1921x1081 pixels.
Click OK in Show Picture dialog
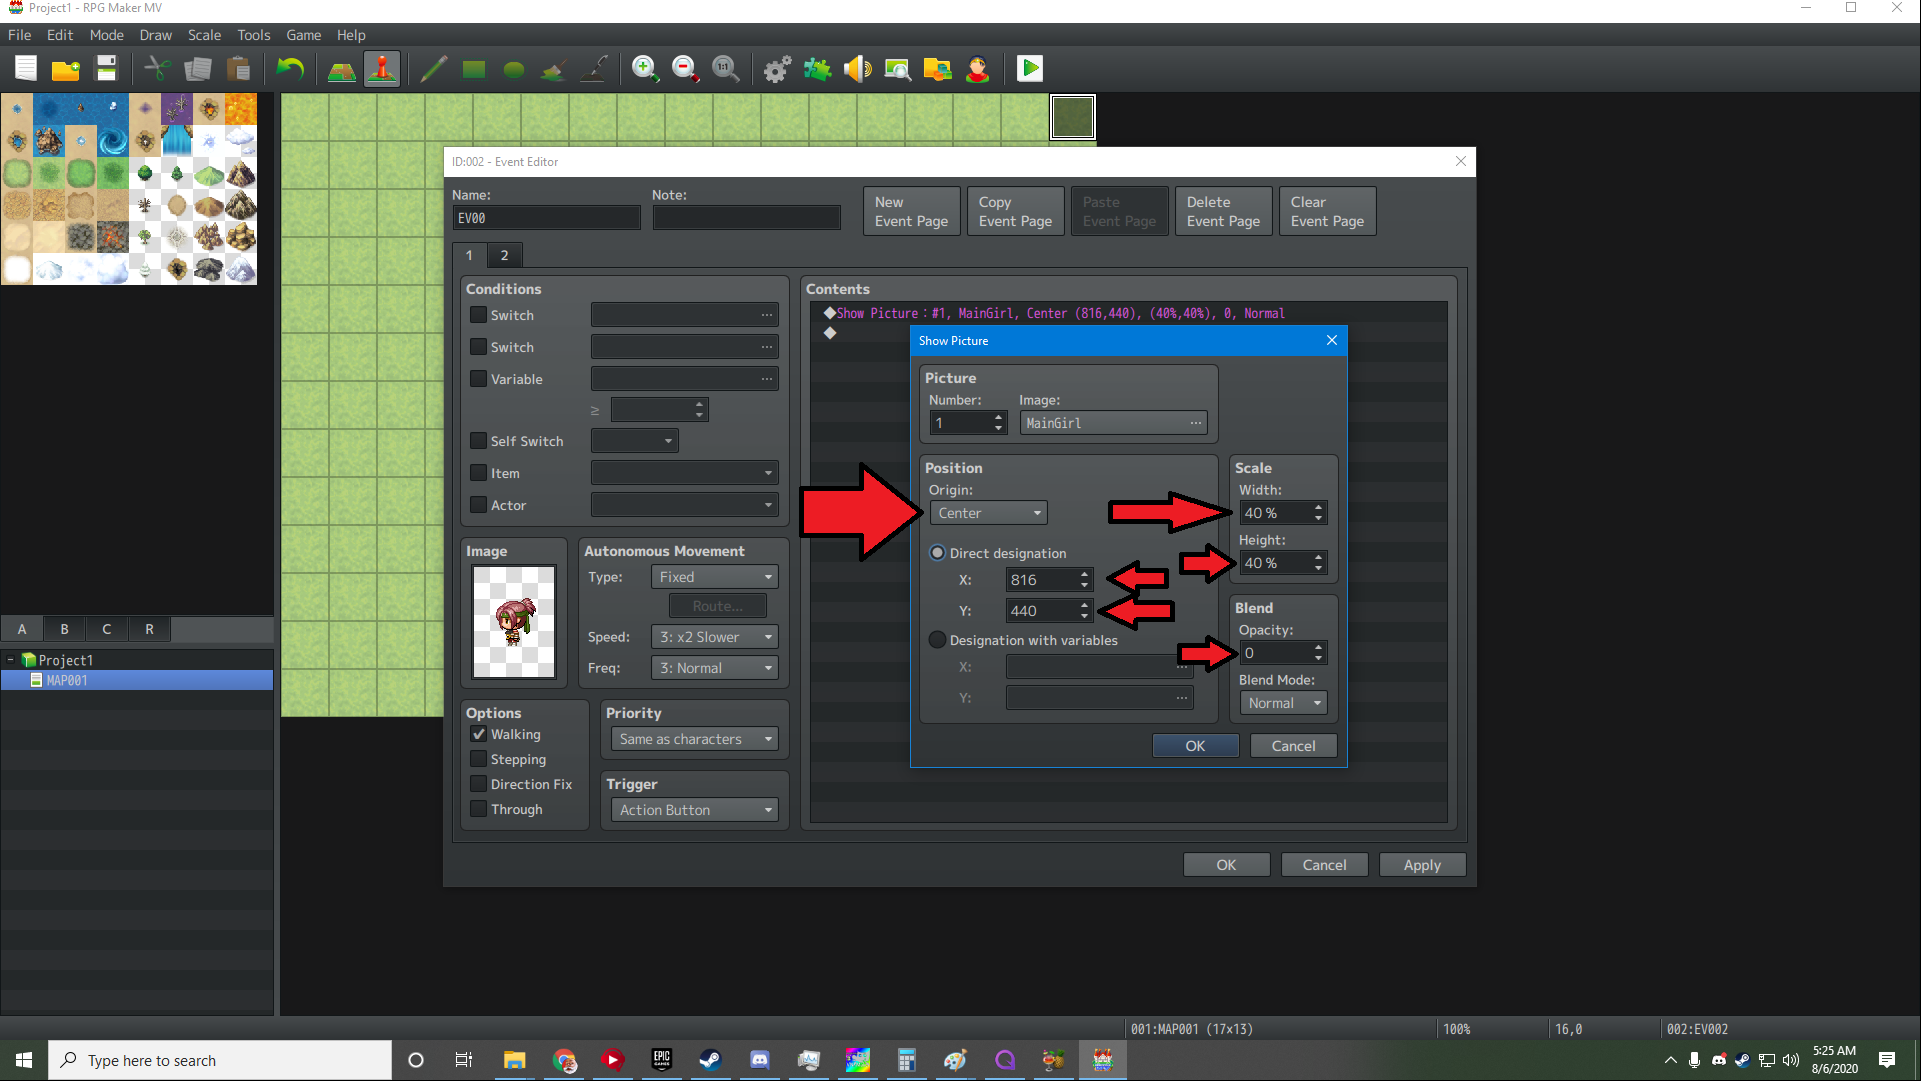1195,746
